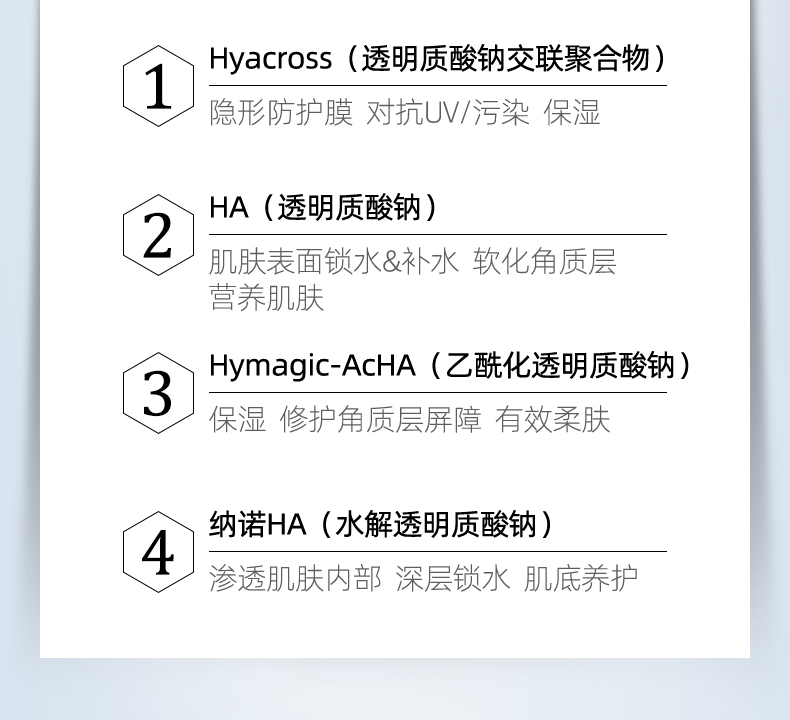Click the HA（透明质酸钠）heading
The height and width of the screenshot is (720, 790).
[x=323, y=208]
